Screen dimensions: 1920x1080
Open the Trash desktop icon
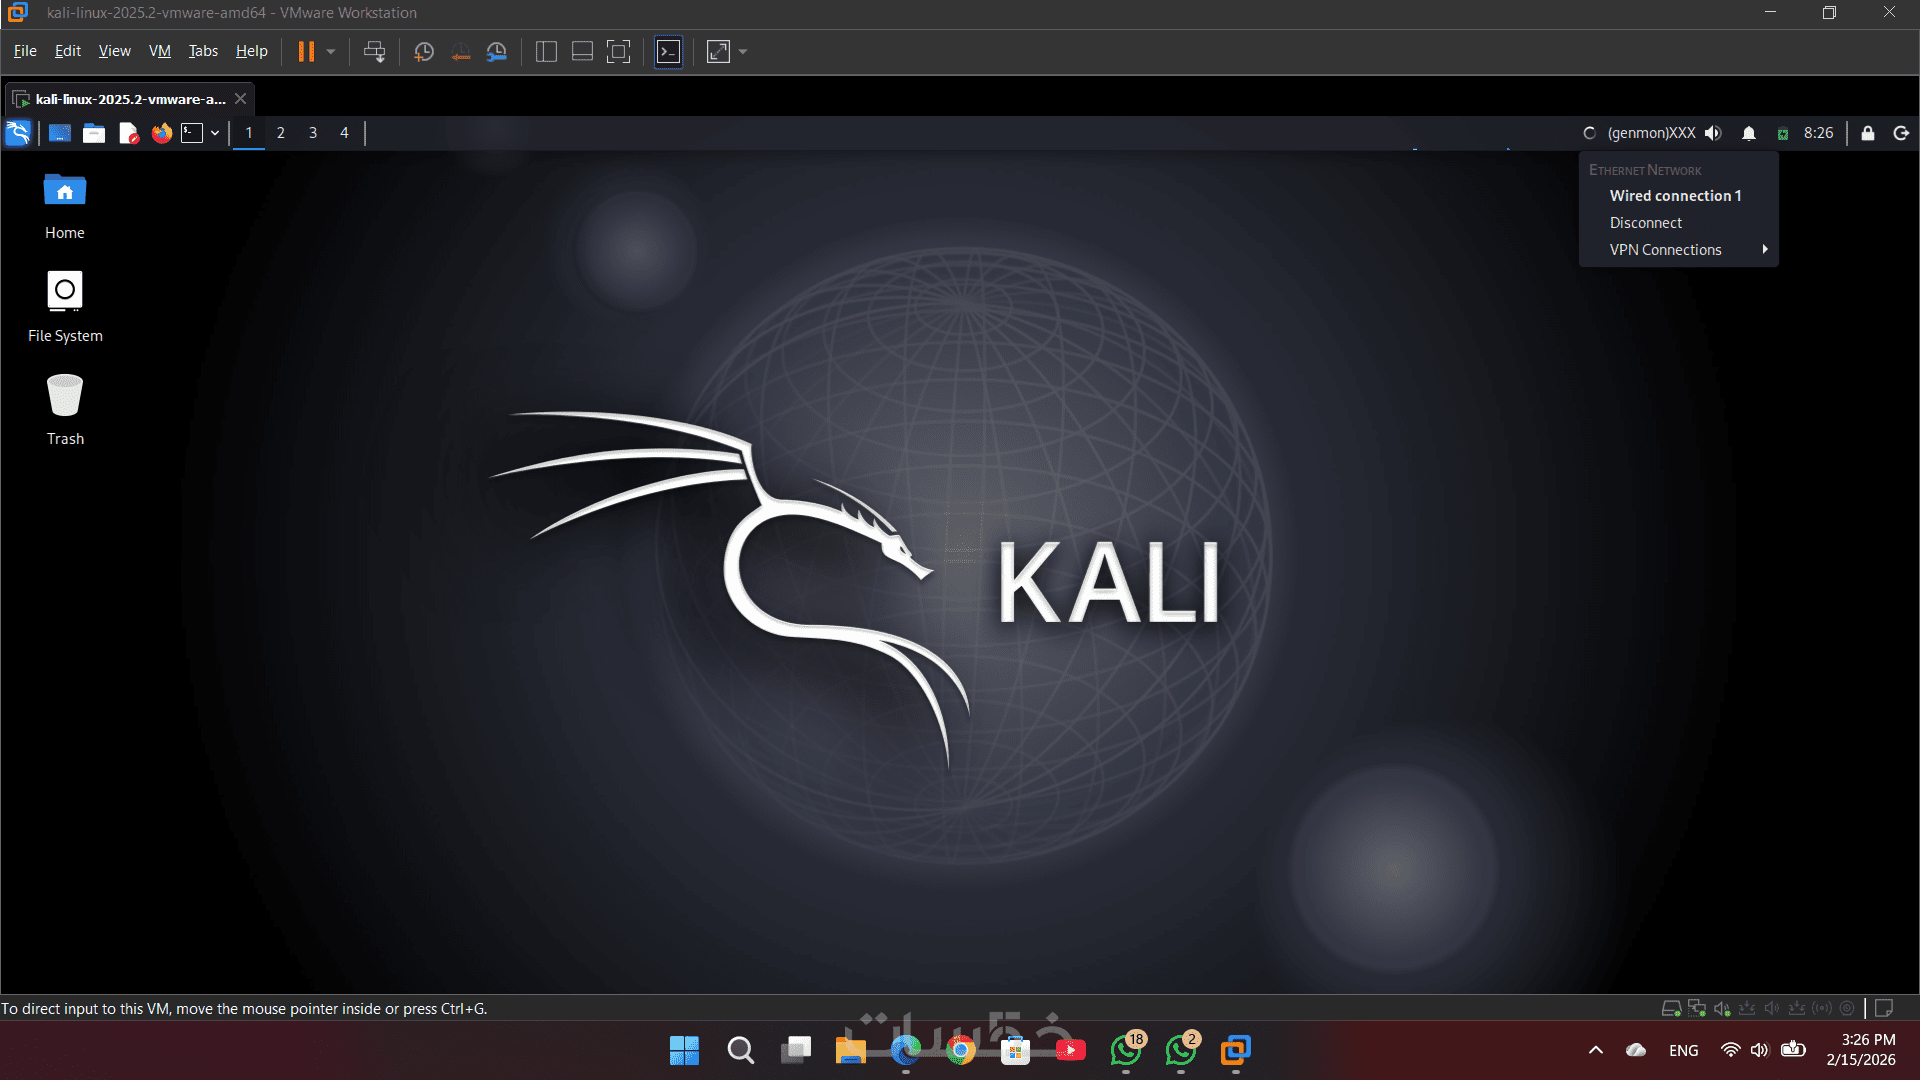click(x=65, y=396)
